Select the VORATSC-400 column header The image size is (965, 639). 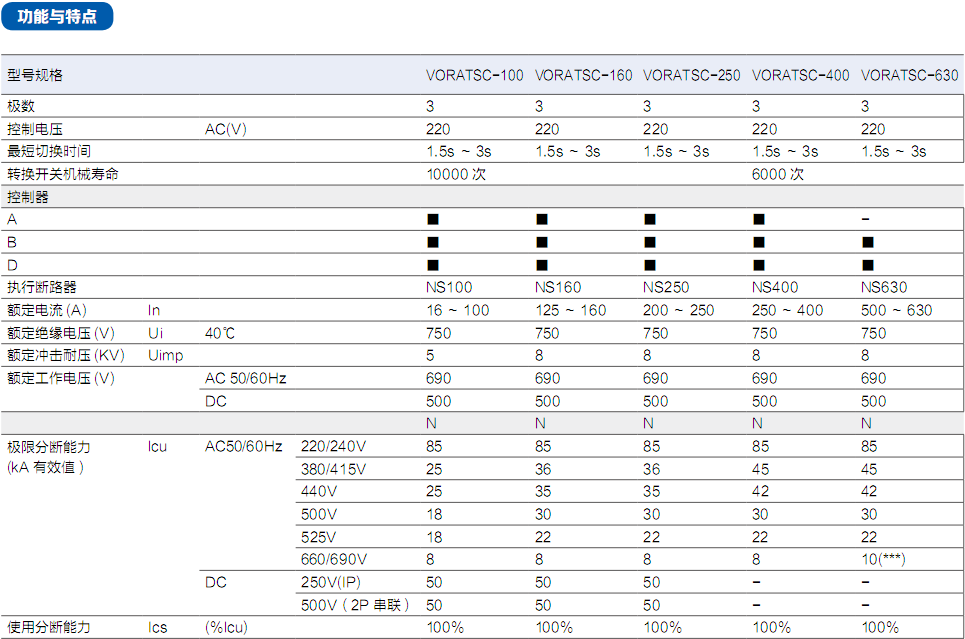click(801, 76)
